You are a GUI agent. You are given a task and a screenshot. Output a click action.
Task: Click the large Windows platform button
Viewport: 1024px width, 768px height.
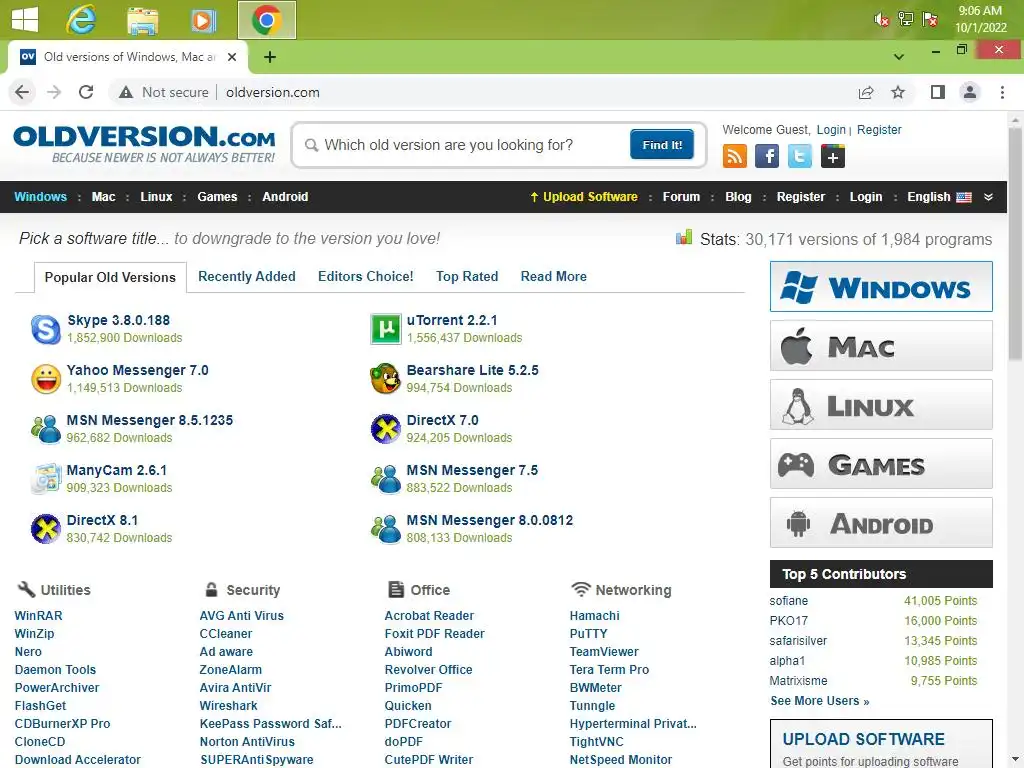[881, 287]
